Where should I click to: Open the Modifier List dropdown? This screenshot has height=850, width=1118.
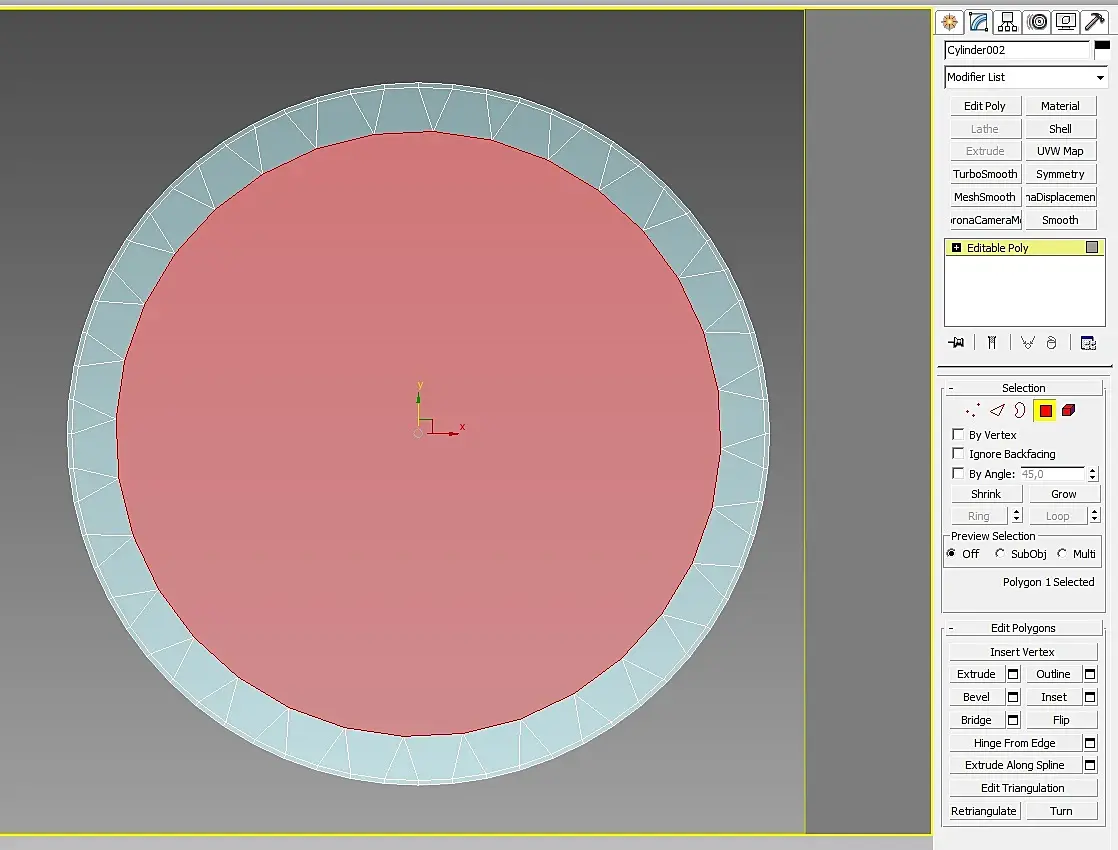tap(1025, 77)
